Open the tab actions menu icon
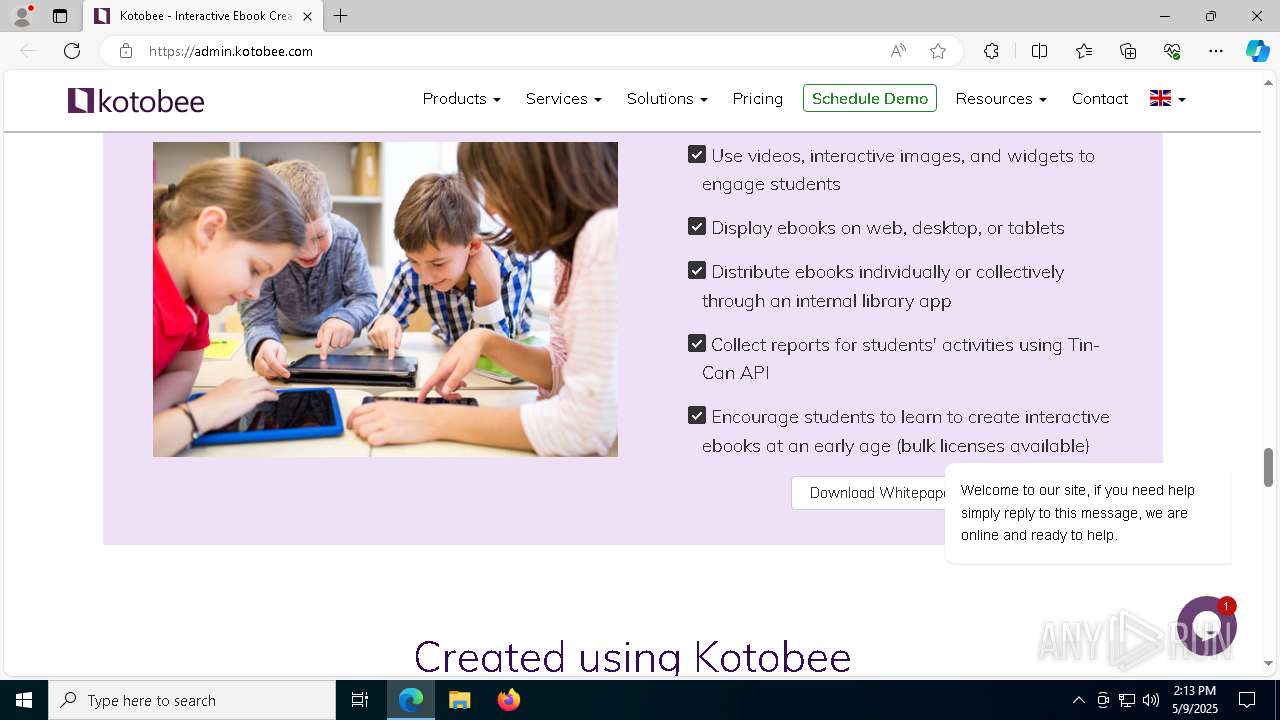Image resolution: width=1280 pixels, height=720 pixels. click(60, 16)
